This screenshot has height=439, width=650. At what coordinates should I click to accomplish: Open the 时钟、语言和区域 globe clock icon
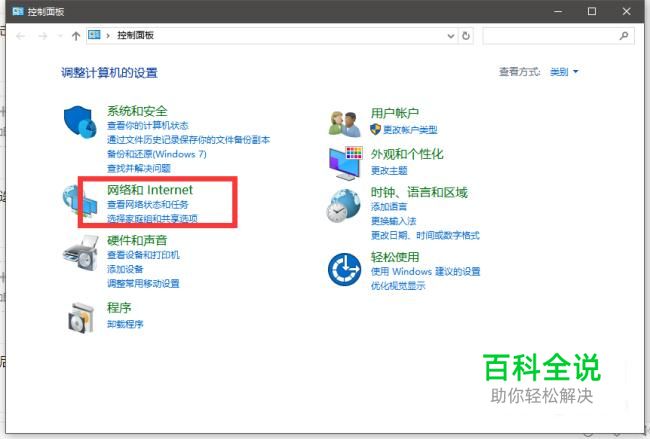(x=343, y=206)
